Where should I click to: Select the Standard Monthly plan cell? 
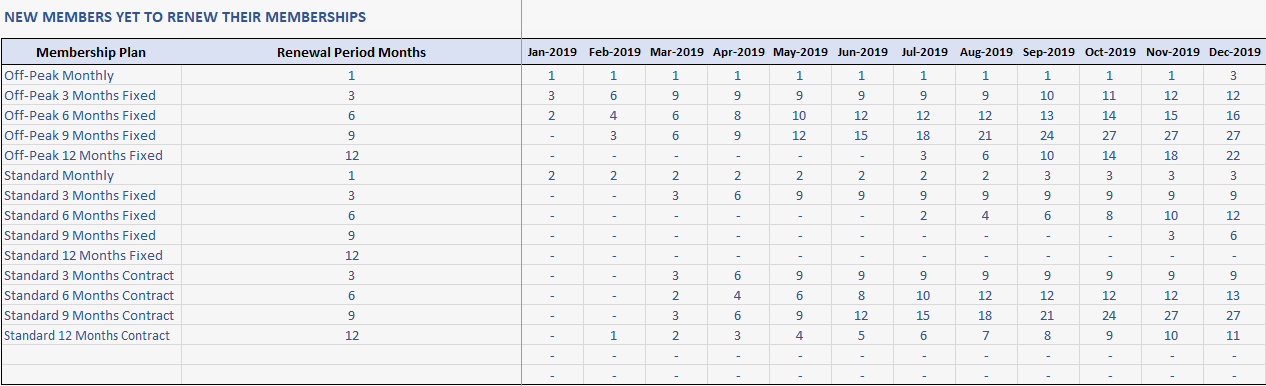click(x=91, y=175)
